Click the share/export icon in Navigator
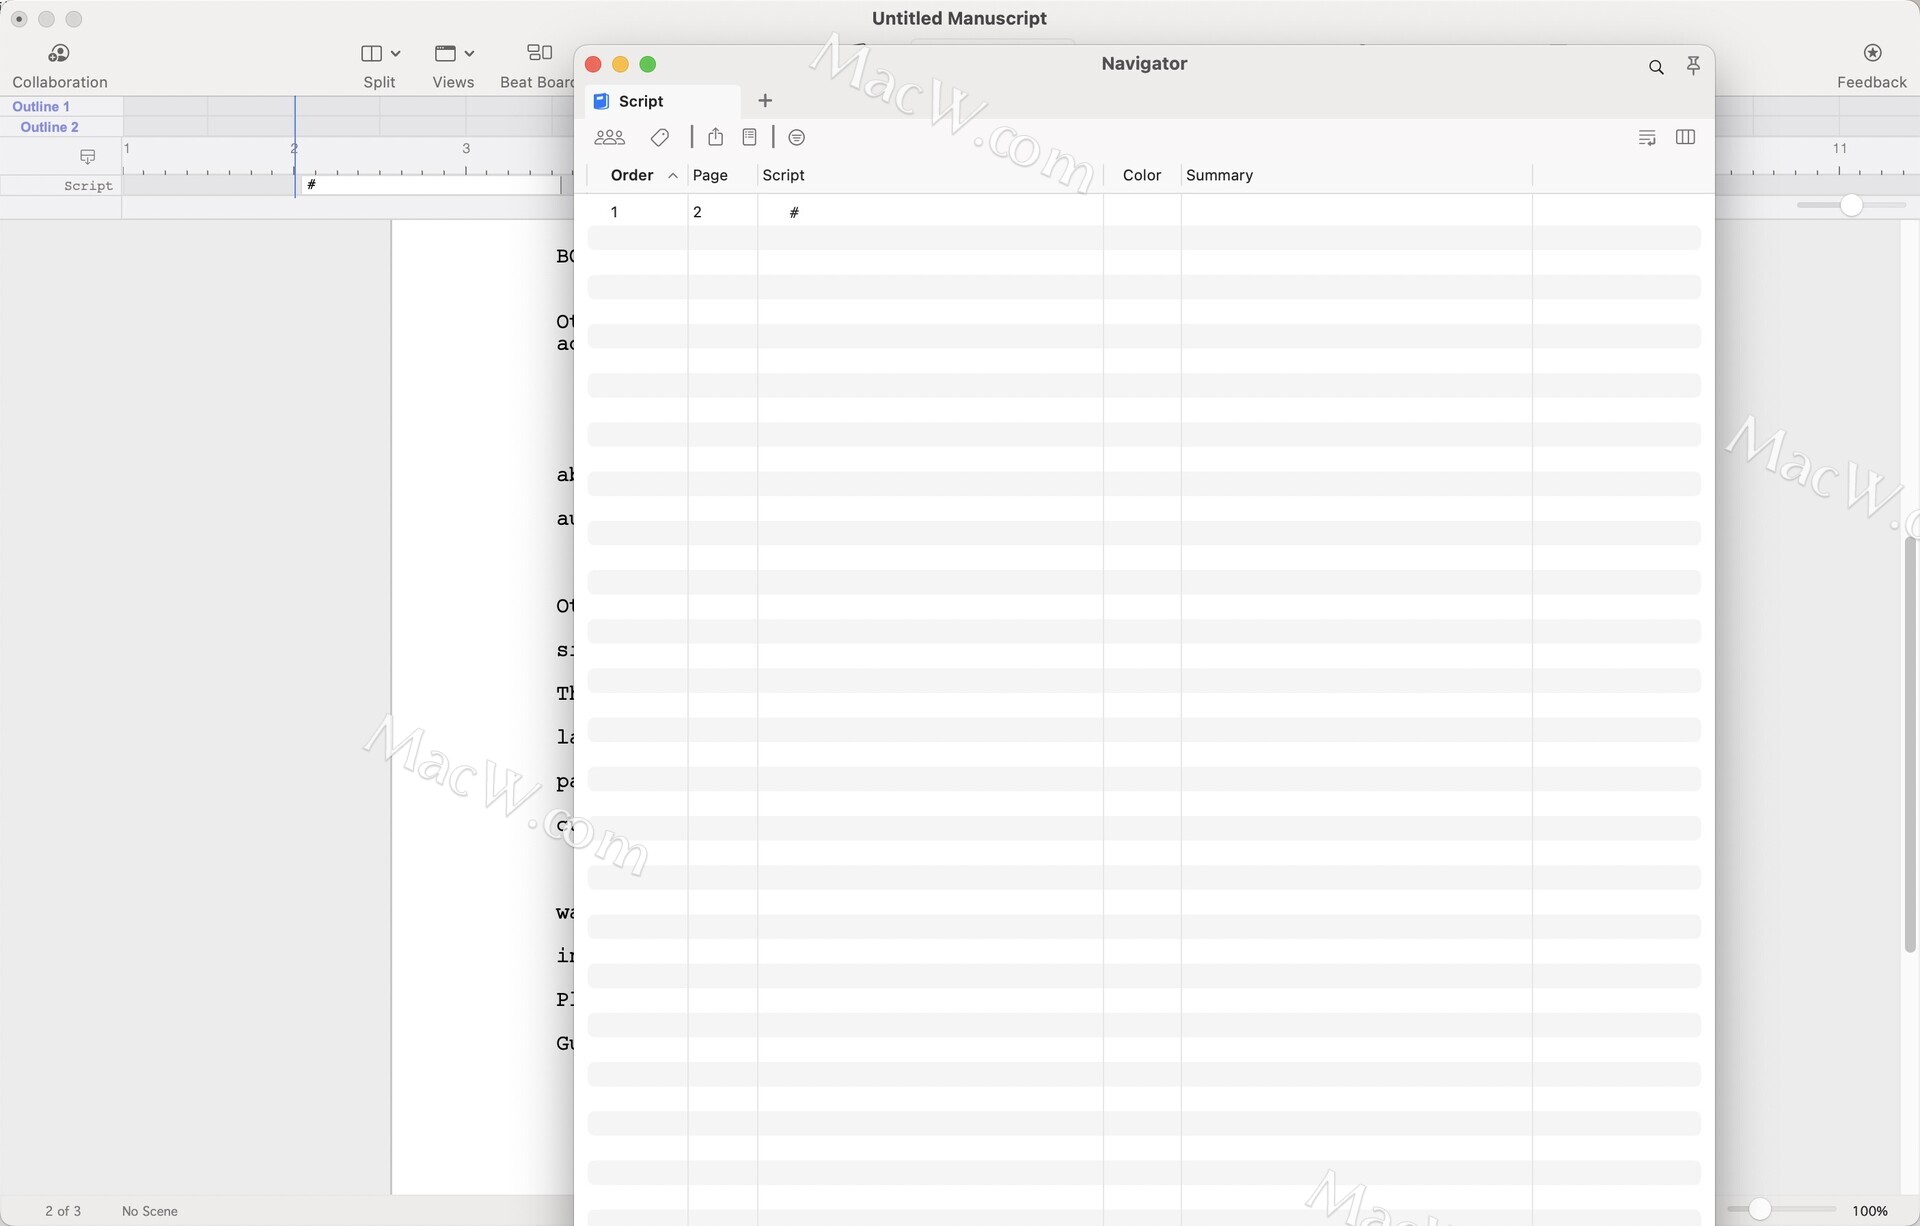This screenshot has height=1226, width=1920. [715, 137]
